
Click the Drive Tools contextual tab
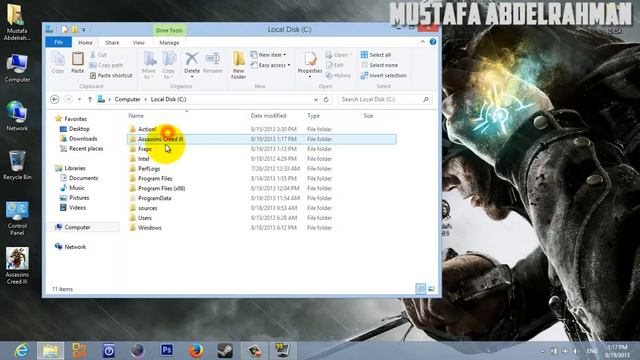(x=169, y=30)
